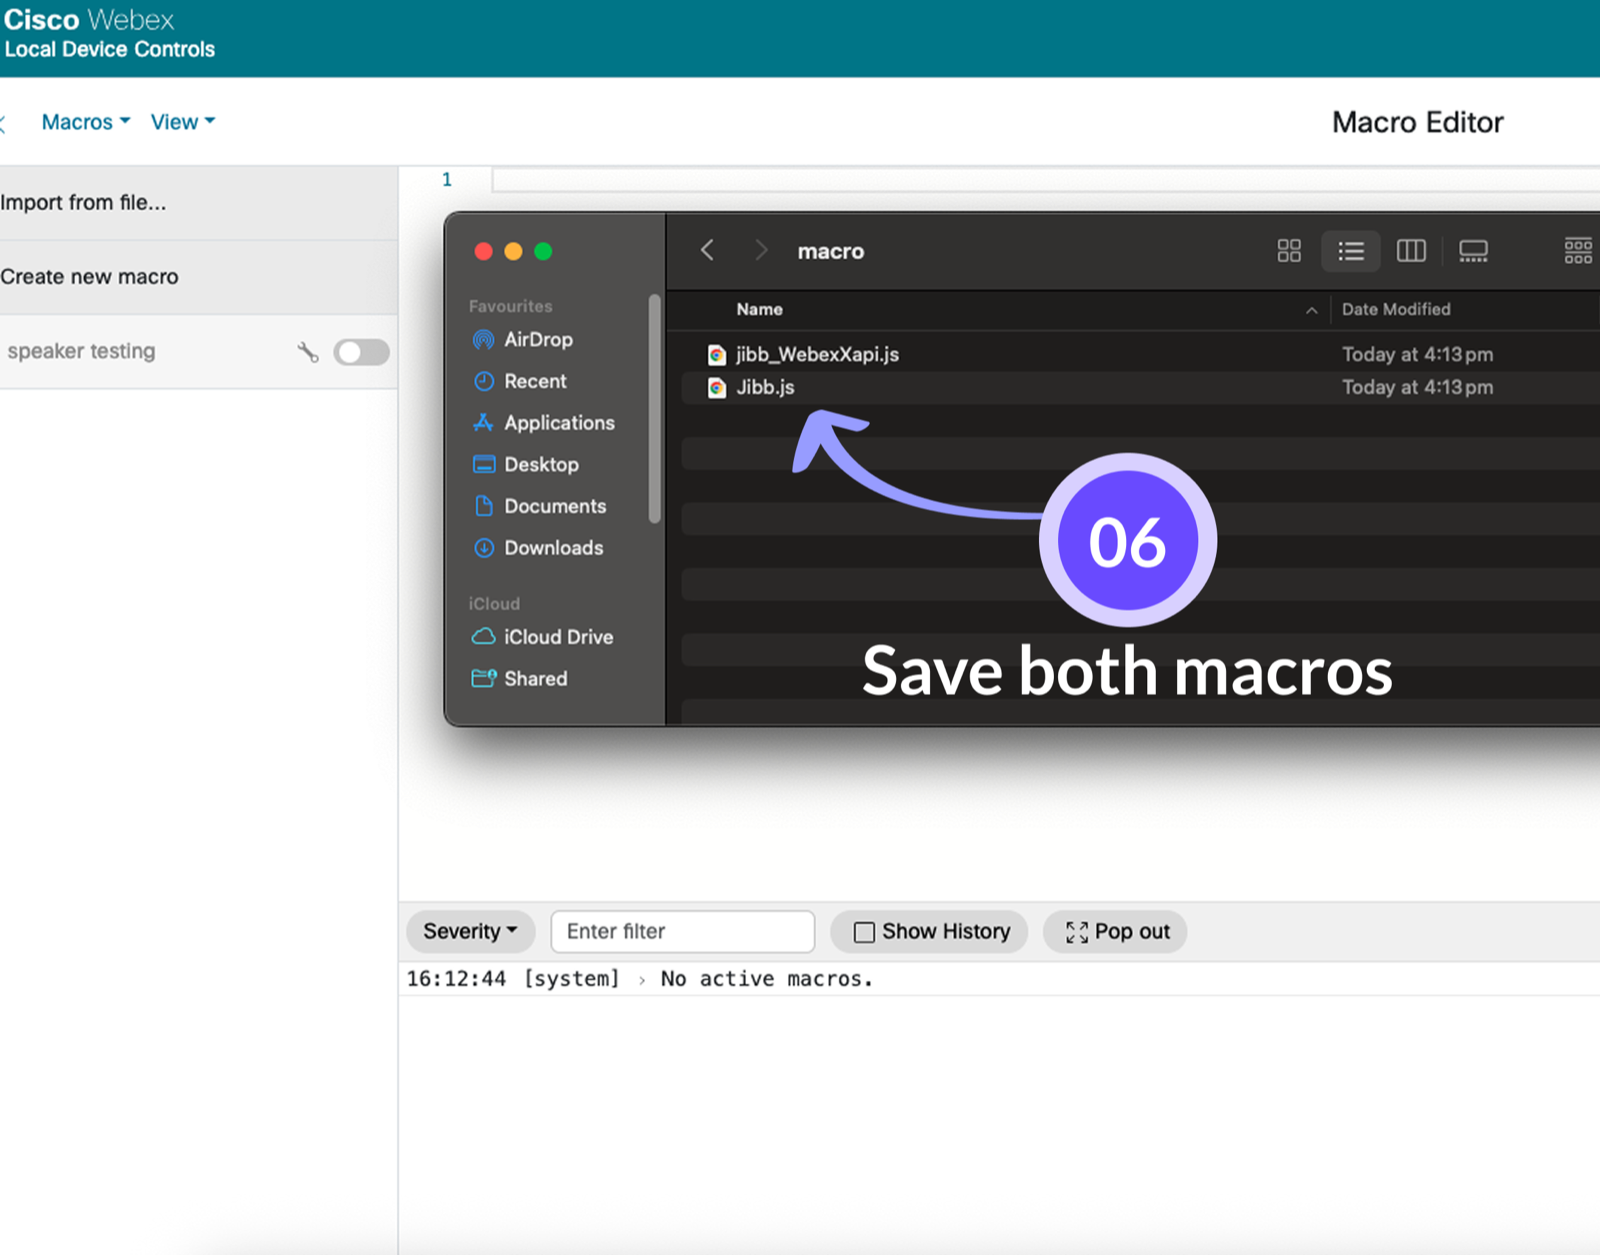1600x1255 pixels.
Task: Click the Documents sidebar icon
Action: click(484, 506)
